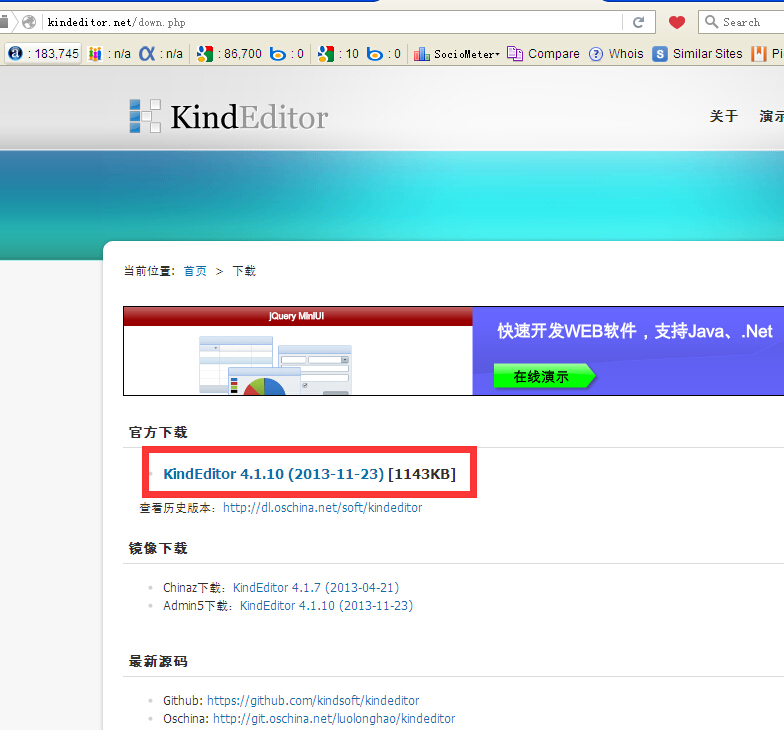Open the dl.oschina.net history versions link
784x730 pixels.
(322, 508)
